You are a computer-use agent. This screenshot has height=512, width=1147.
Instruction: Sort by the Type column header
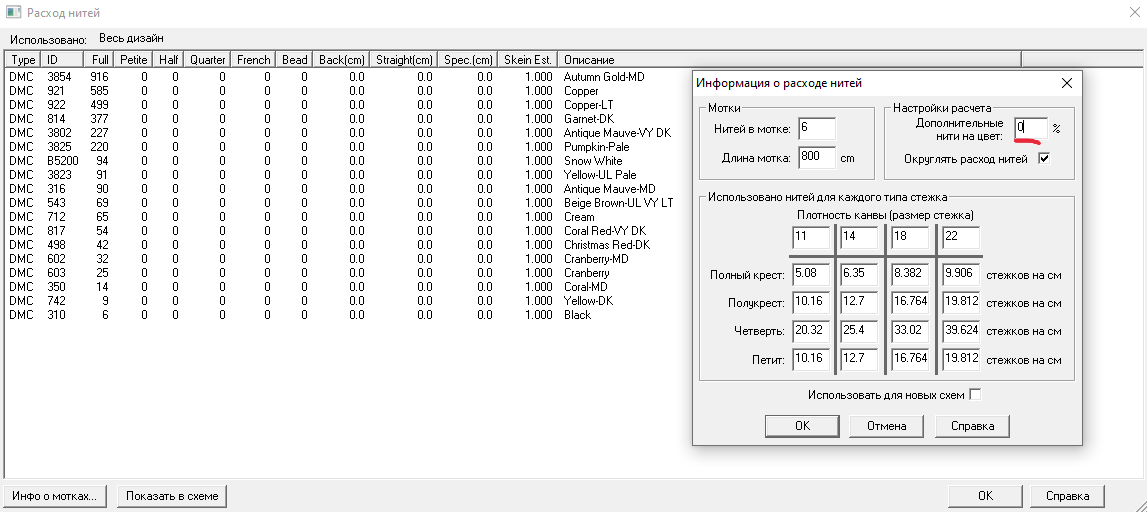[23, 60]
